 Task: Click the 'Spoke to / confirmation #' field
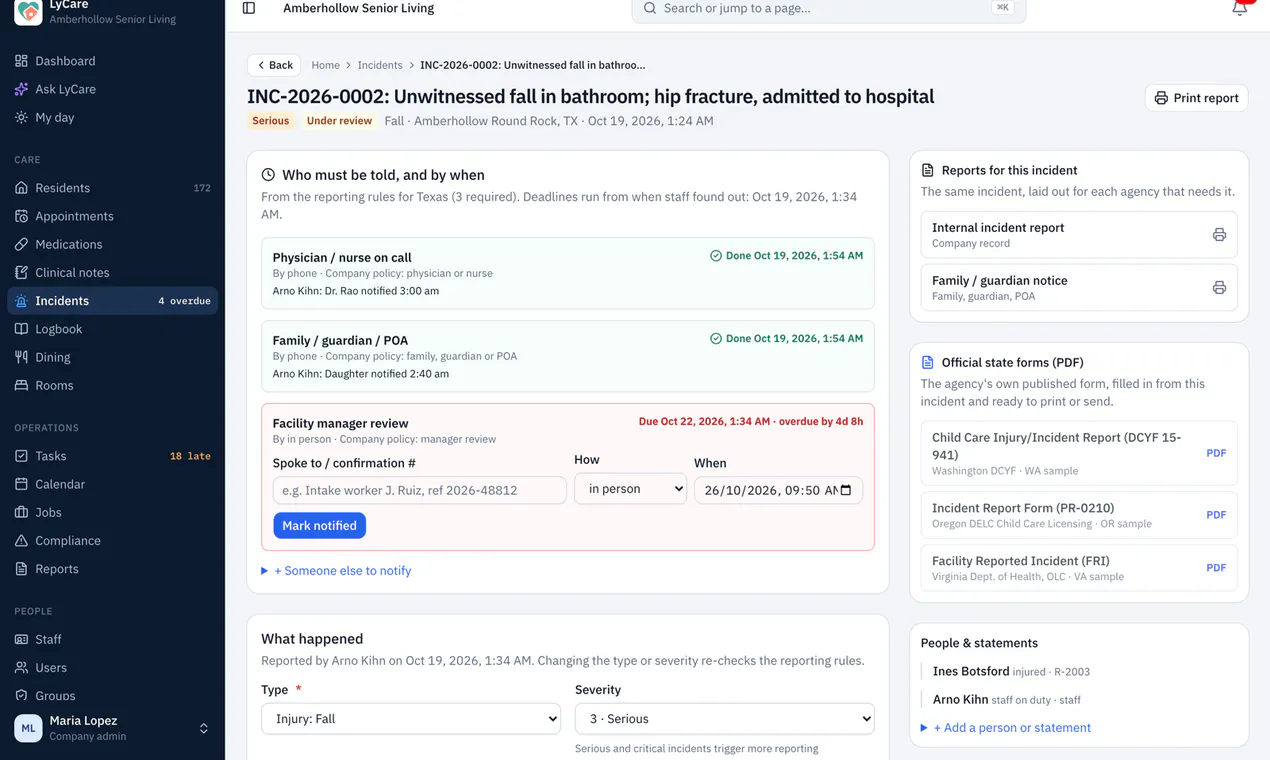point(420,490)
